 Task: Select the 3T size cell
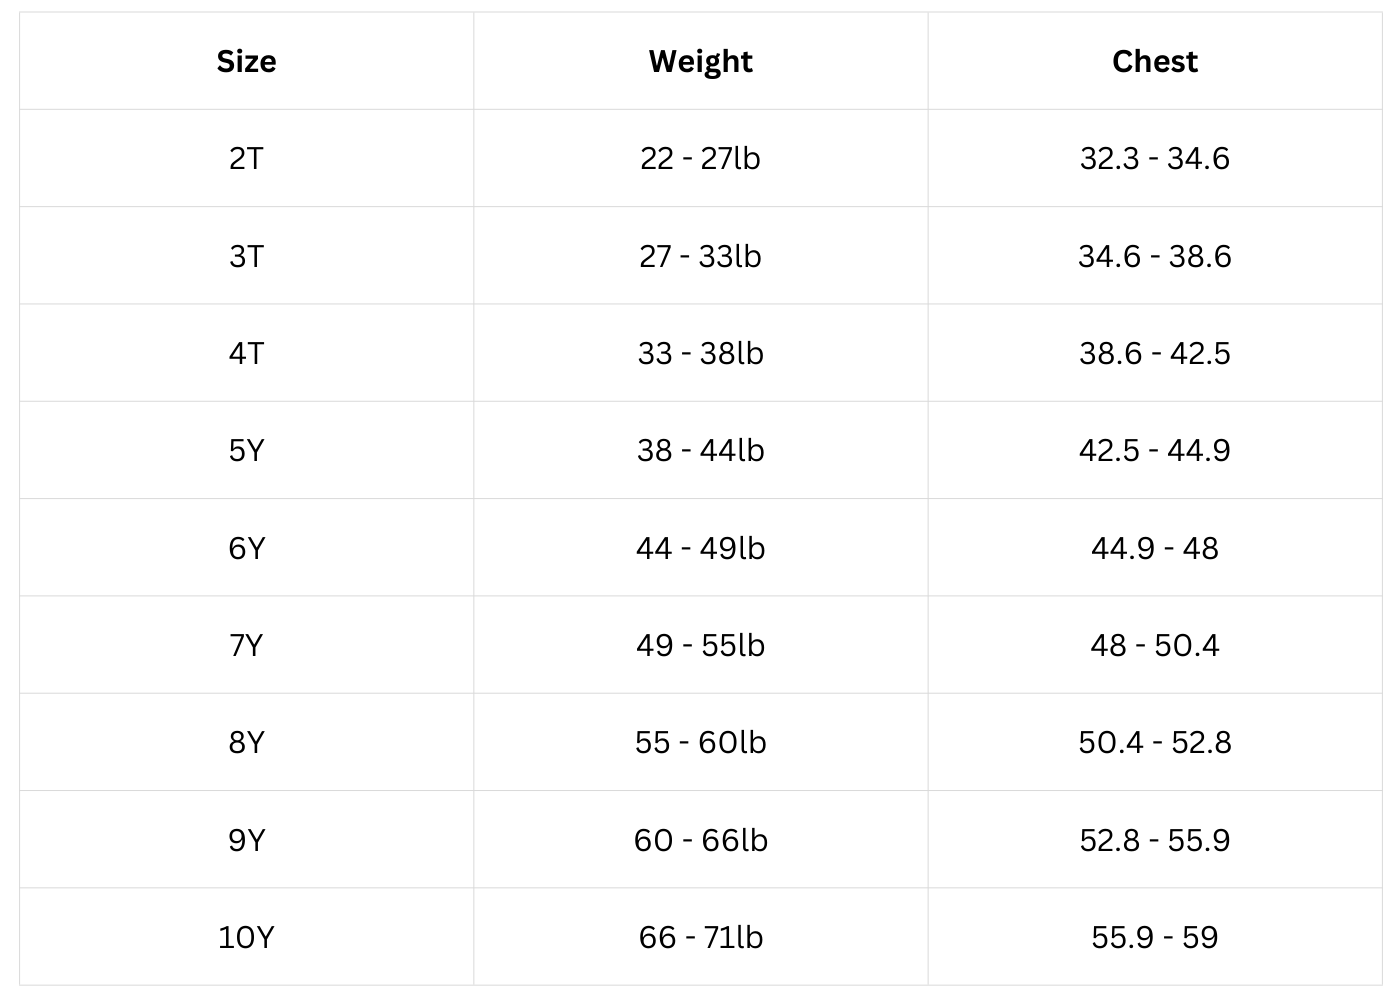pos(246,257)
